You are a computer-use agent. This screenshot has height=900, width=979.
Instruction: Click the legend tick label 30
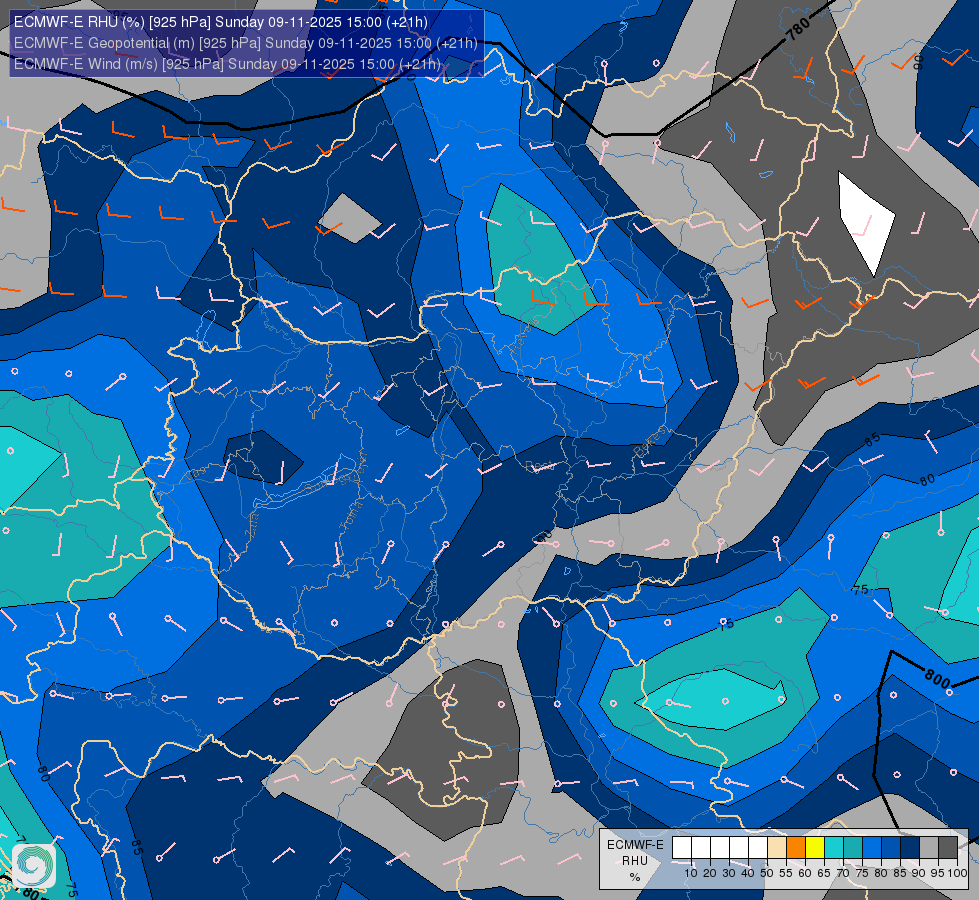pos(729,873)
